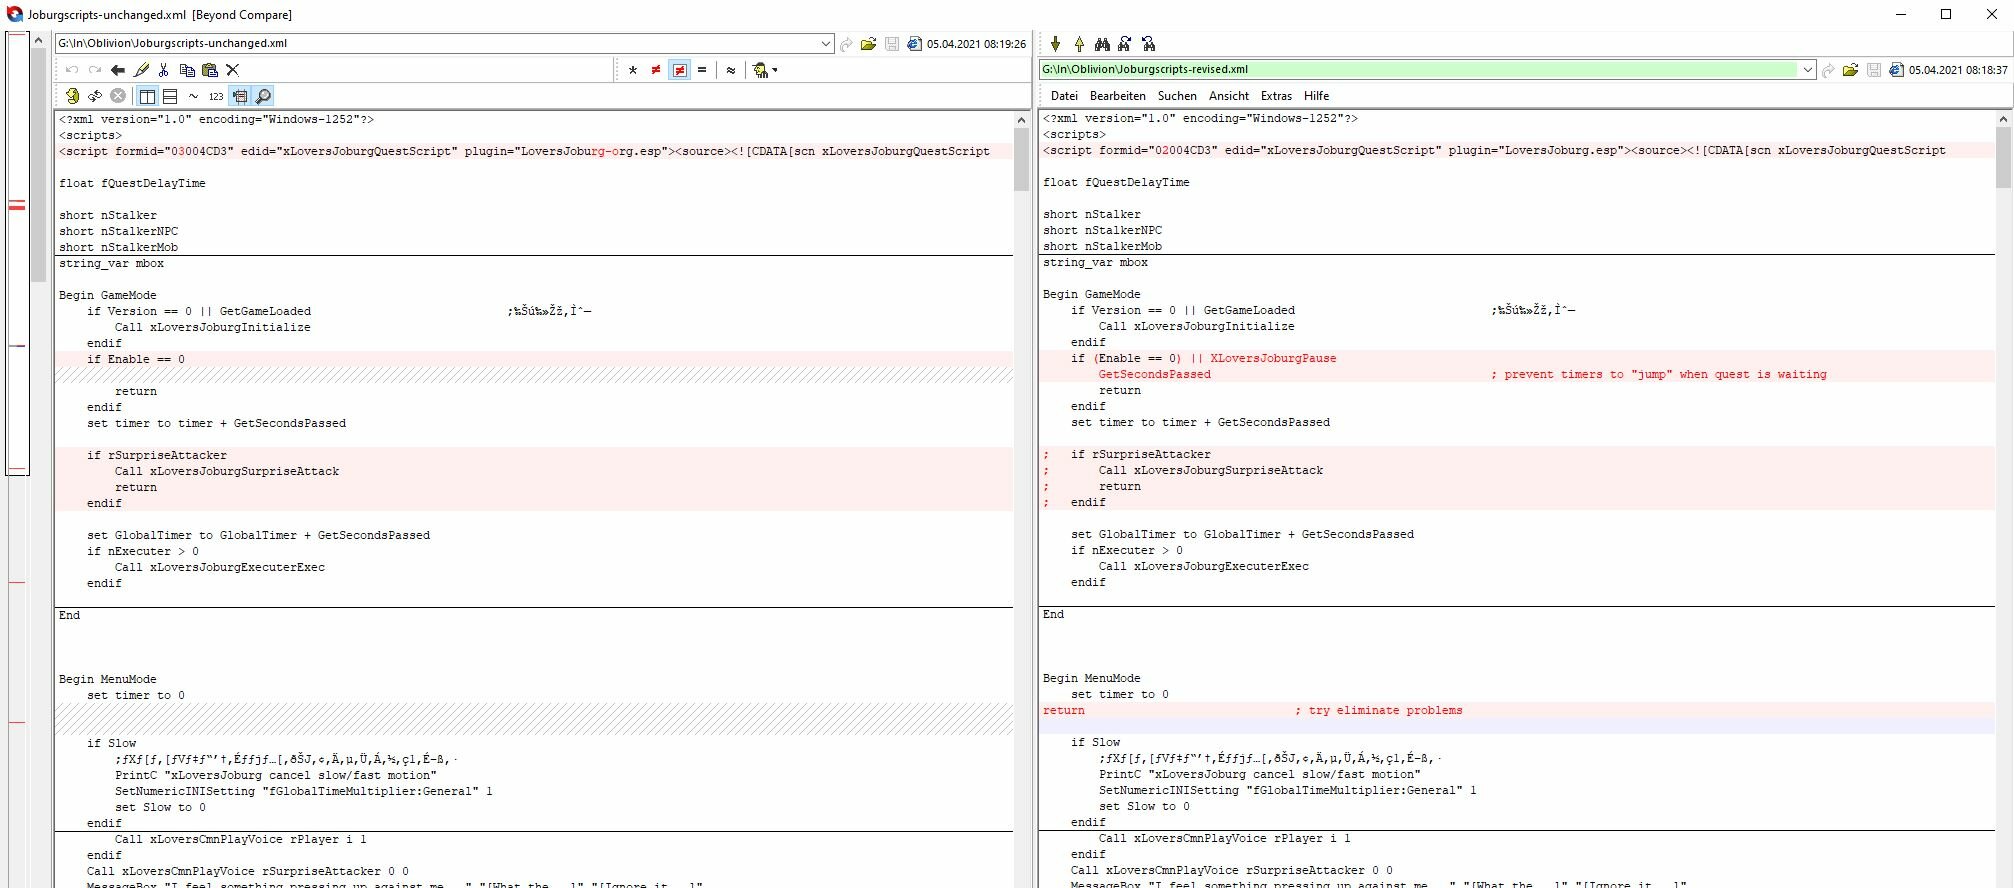The height and width of the screenshot is (888, 2014).
Task: Open the Extras menu
Action: coord(1276,96)
